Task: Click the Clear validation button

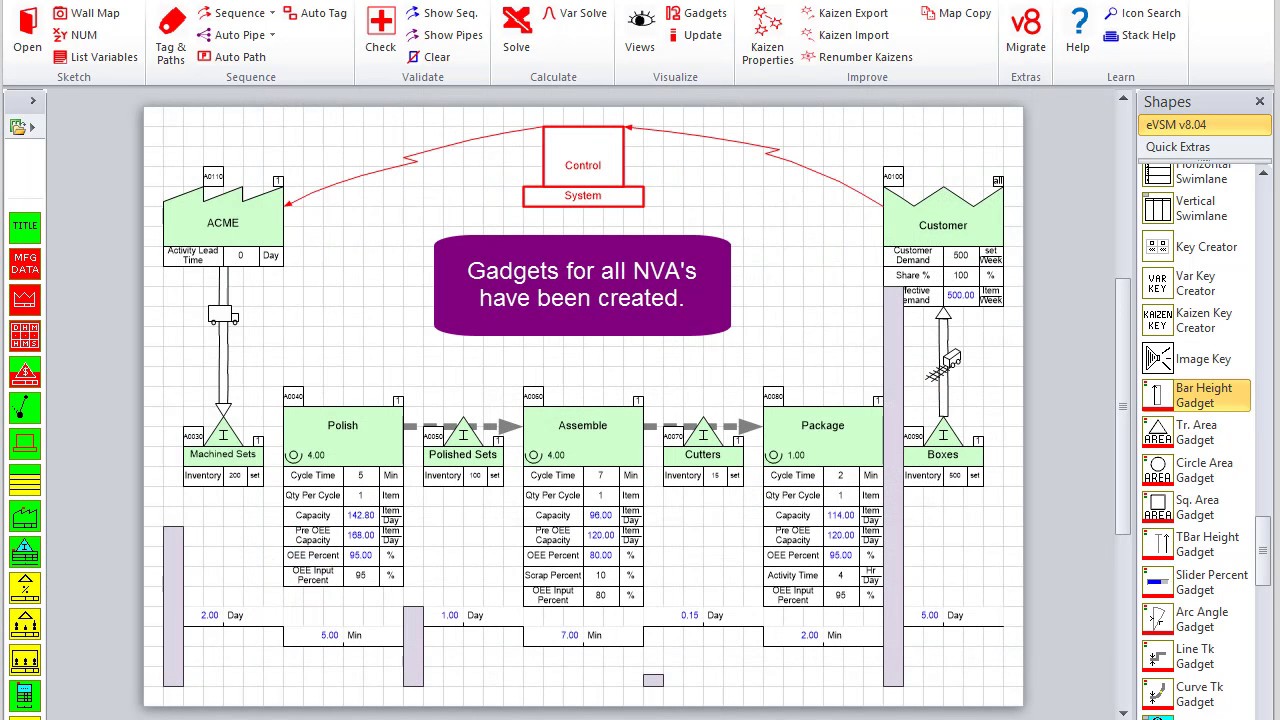Action: click(x=428, y=57)
